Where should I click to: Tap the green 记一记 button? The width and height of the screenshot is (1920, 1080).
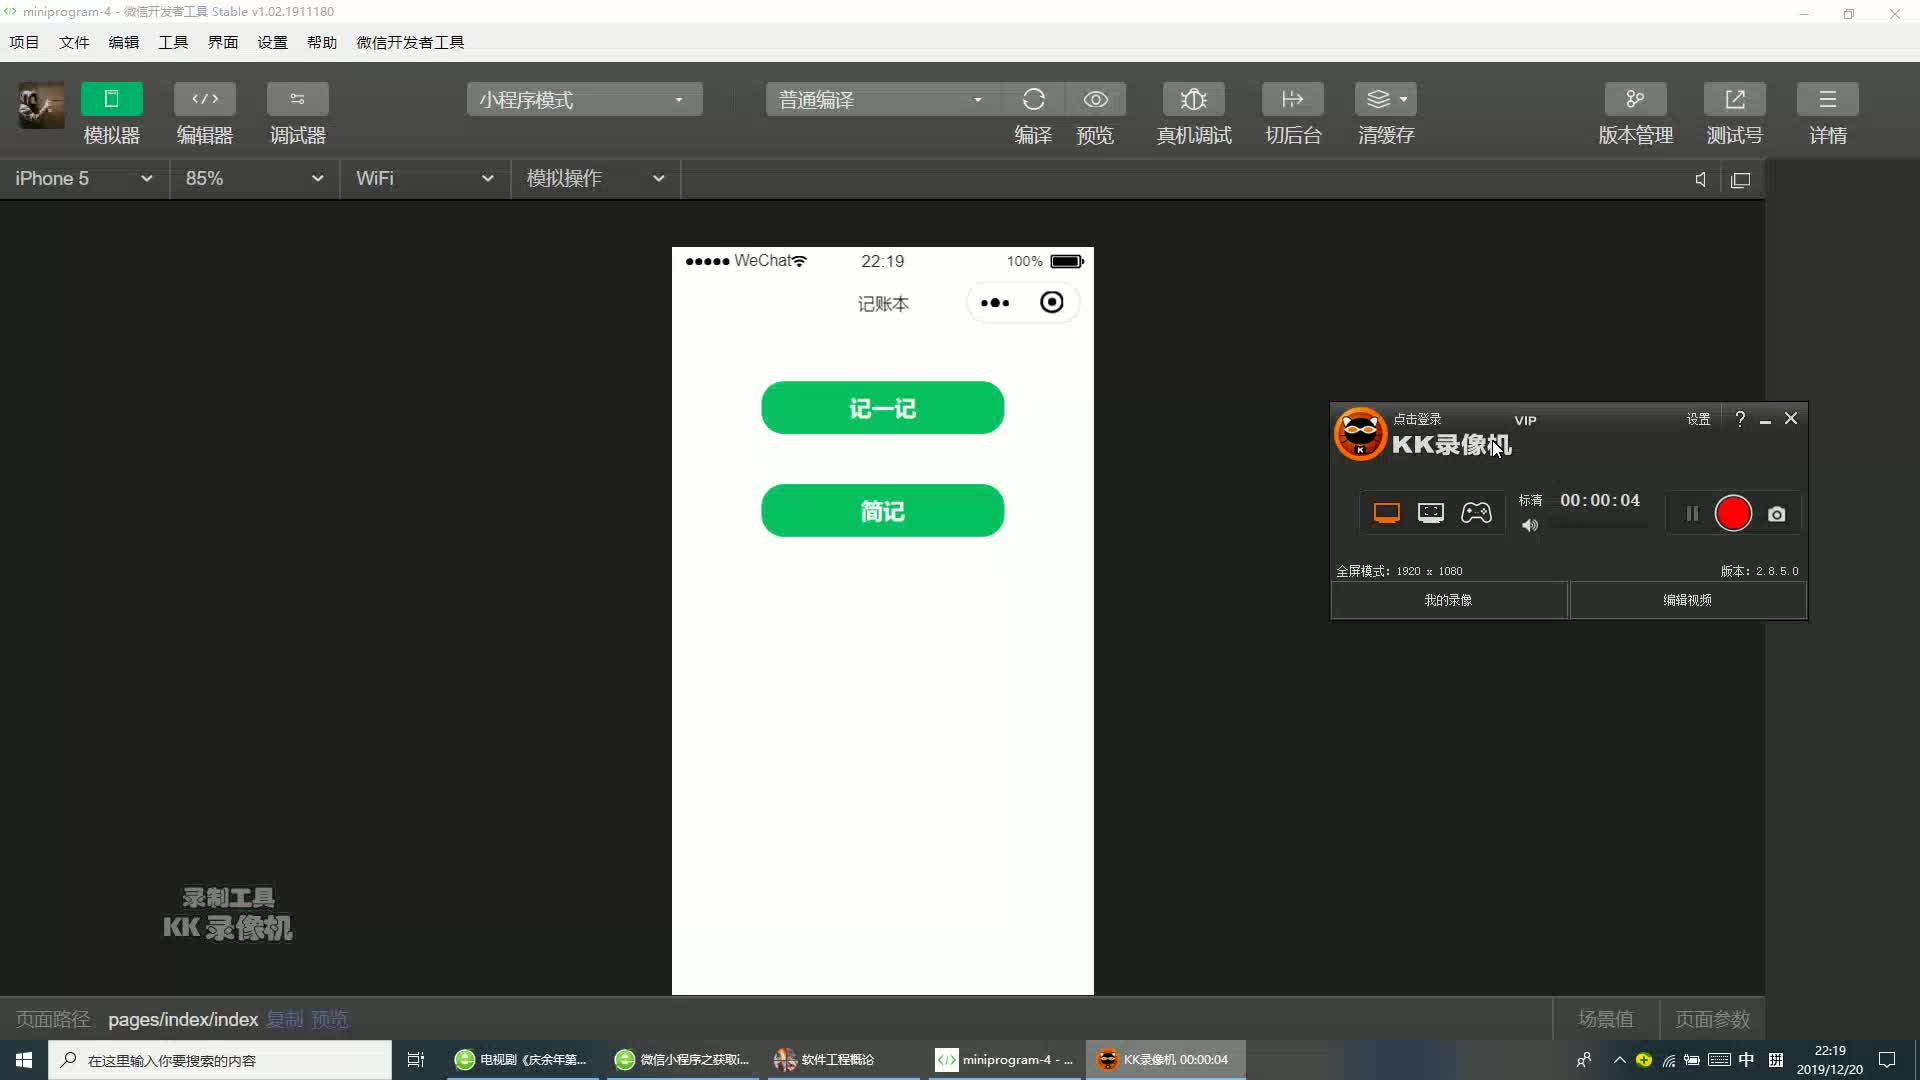pos(882,408)
